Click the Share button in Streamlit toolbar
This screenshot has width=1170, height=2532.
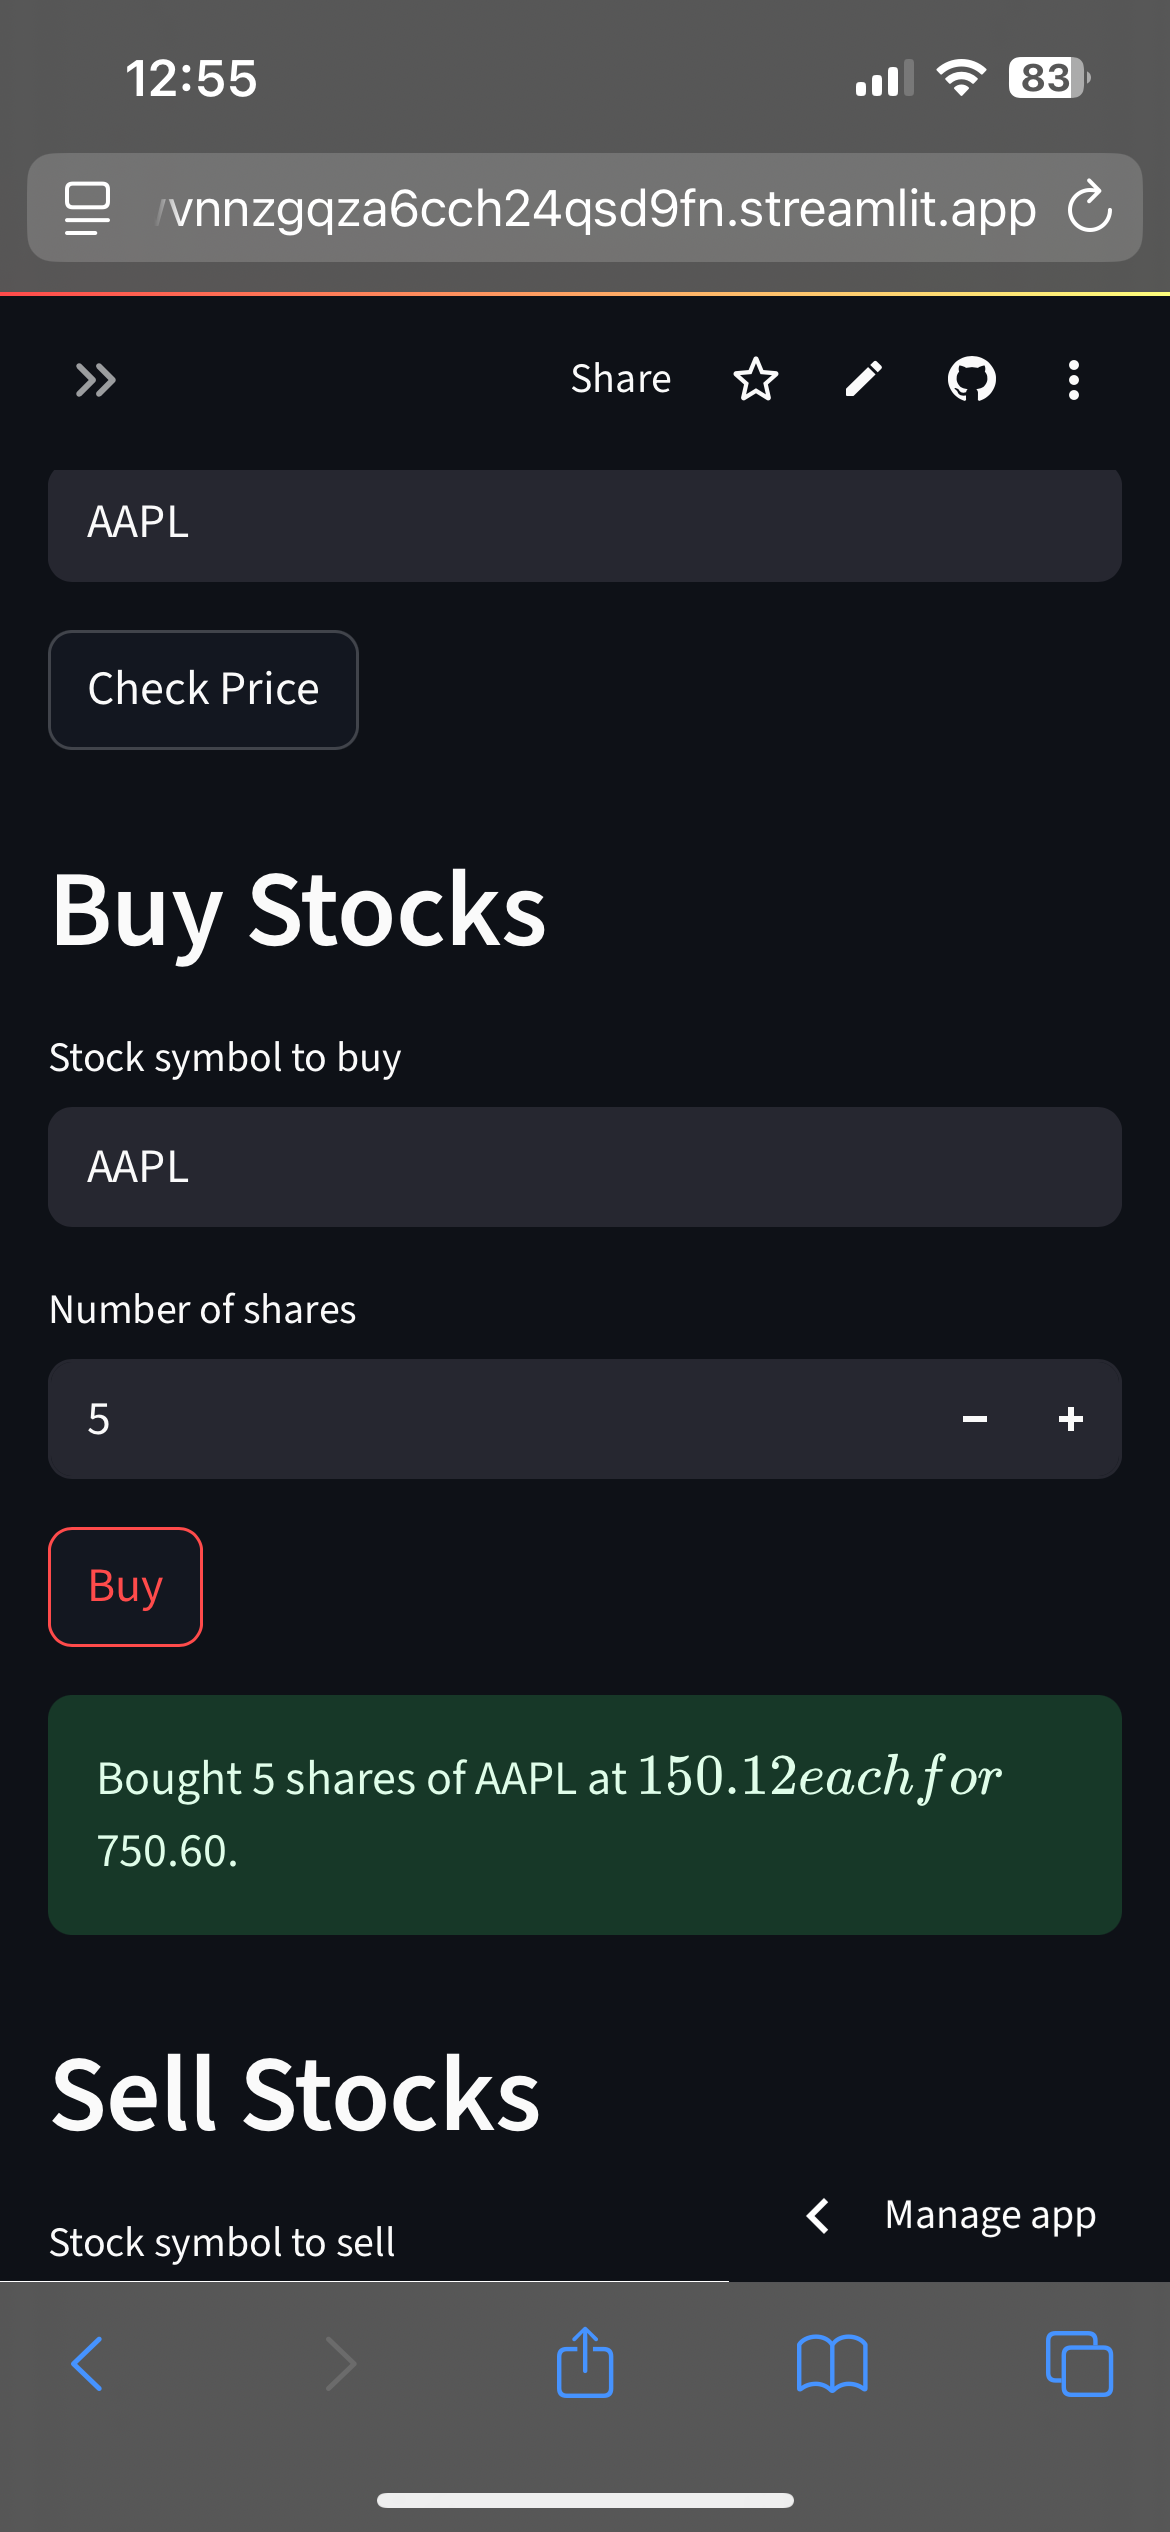point(621,379)
